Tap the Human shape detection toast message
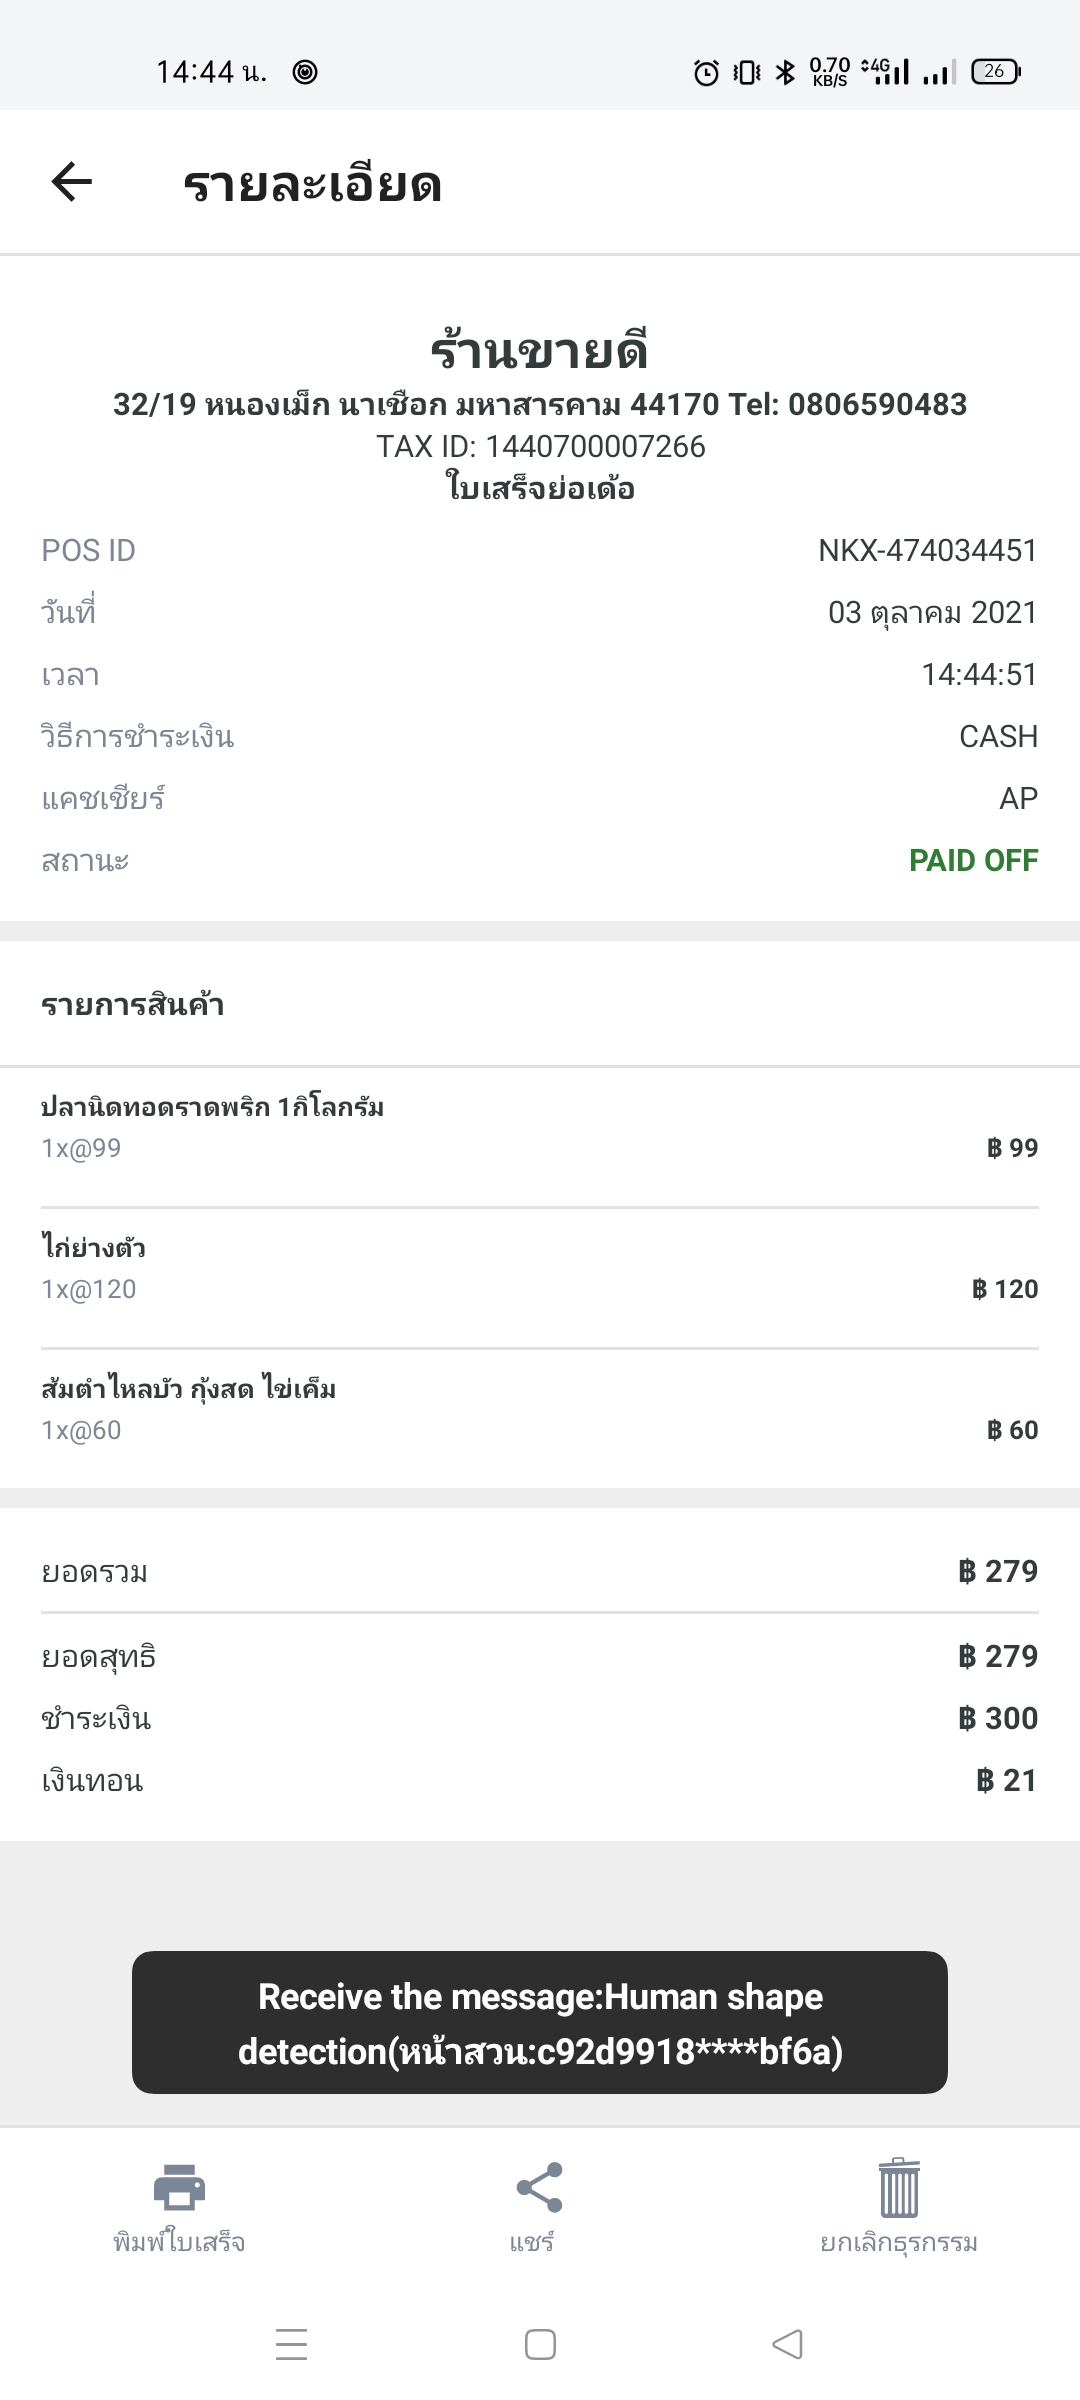 (x=540, y=2023)
